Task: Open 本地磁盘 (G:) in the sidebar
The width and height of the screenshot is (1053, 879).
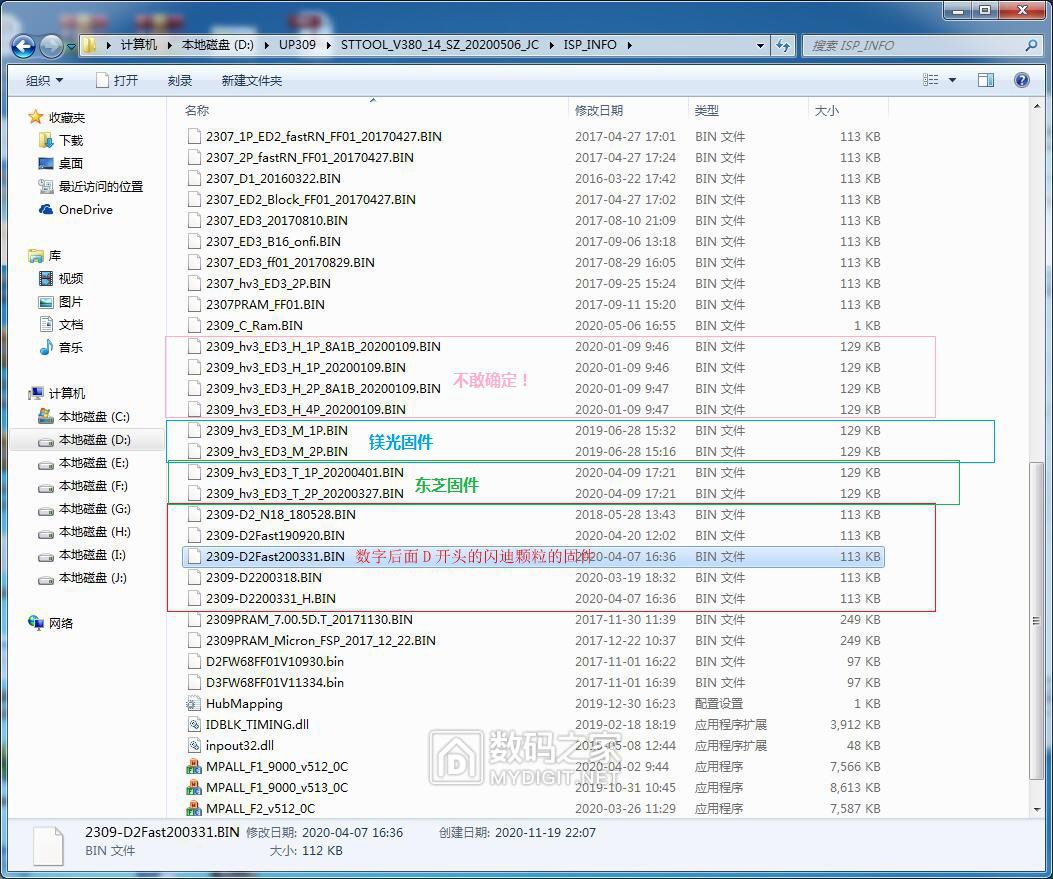Action: pyautogui.click(x=94, y=509)
